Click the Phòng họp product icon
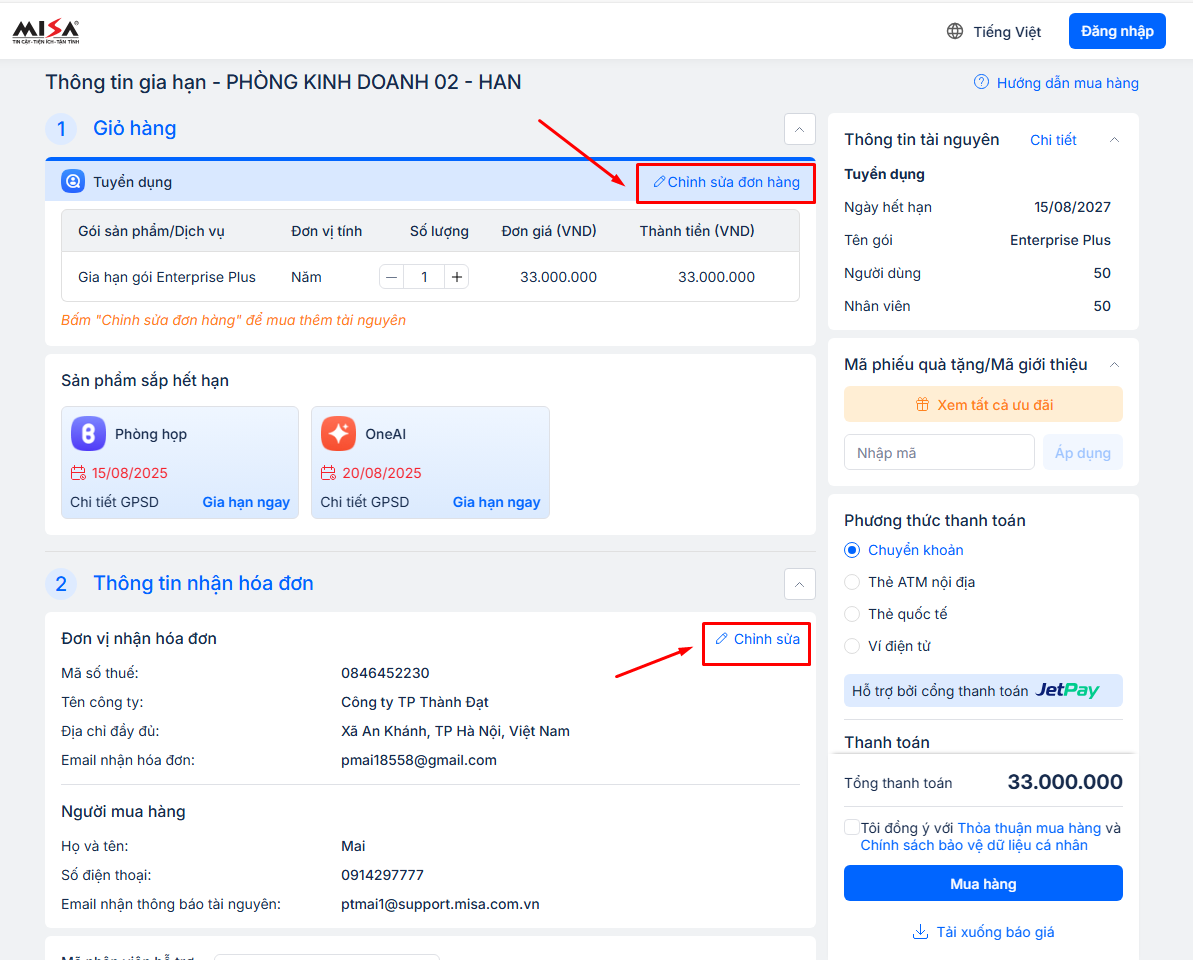The image size is (1193, 960). click(x=88, y=434)
